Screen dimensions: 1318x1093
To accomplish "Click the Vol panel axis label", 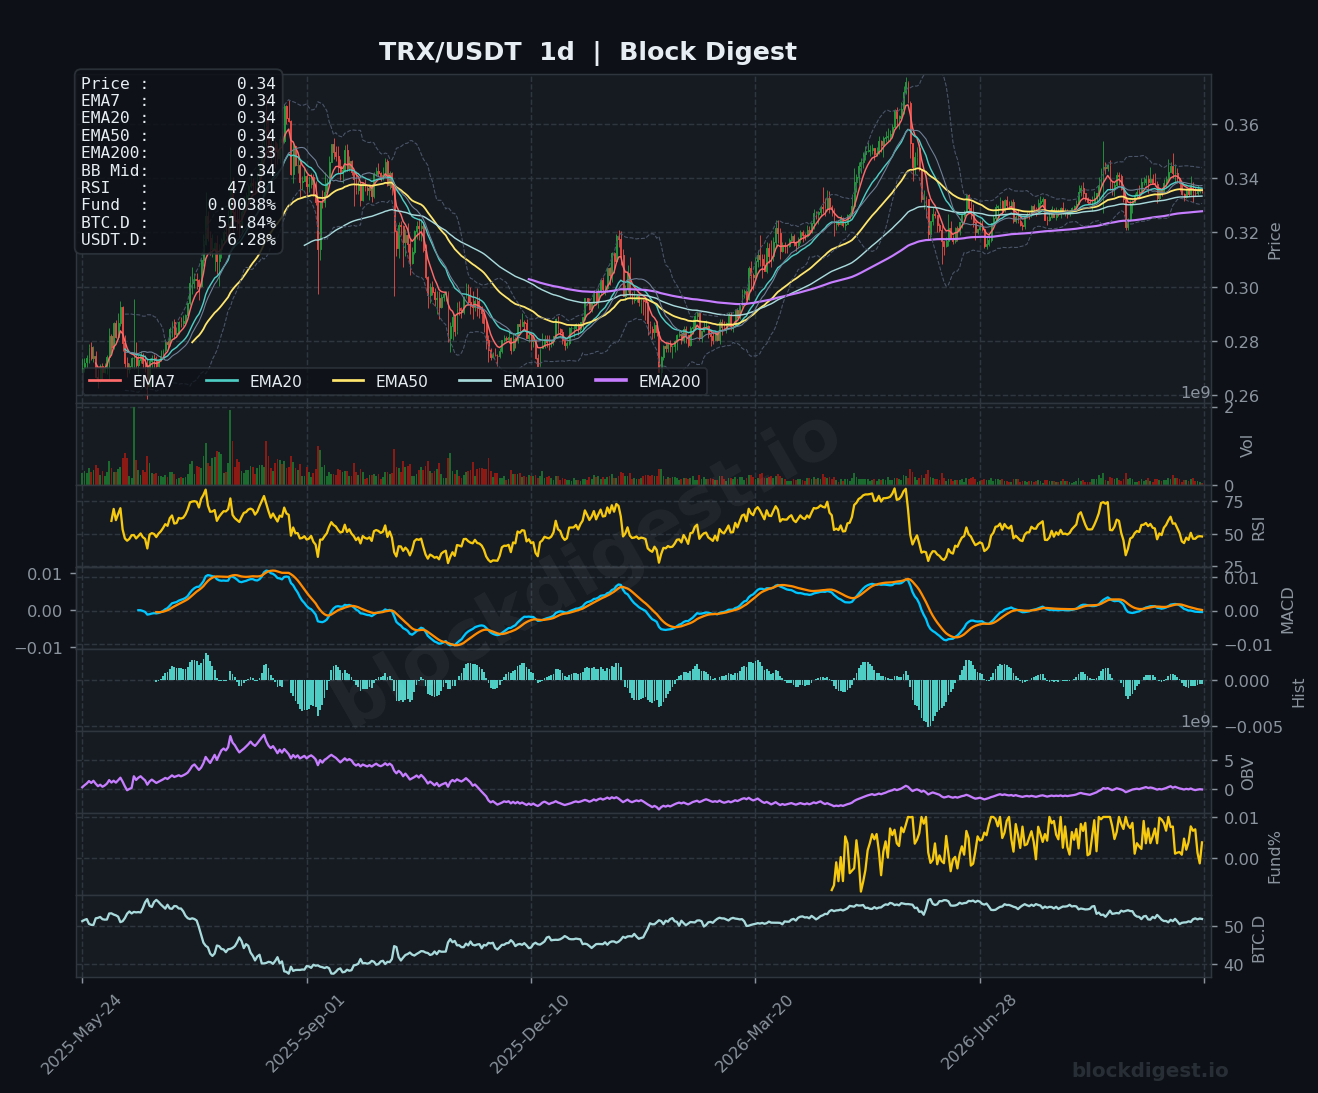I will coord(1247,446).
